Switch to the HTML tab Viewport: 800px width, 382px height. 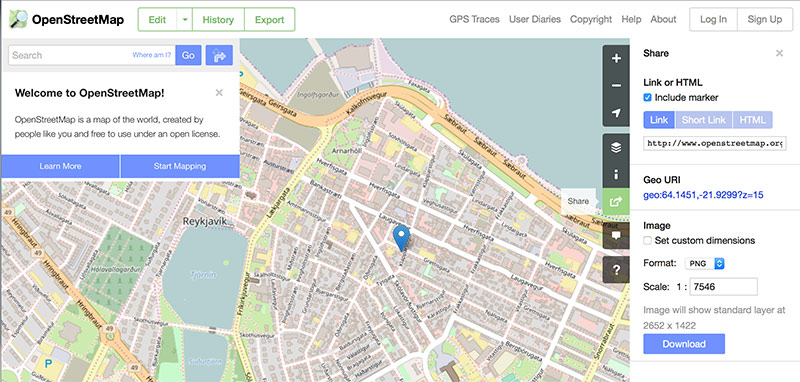click(753, 120)
